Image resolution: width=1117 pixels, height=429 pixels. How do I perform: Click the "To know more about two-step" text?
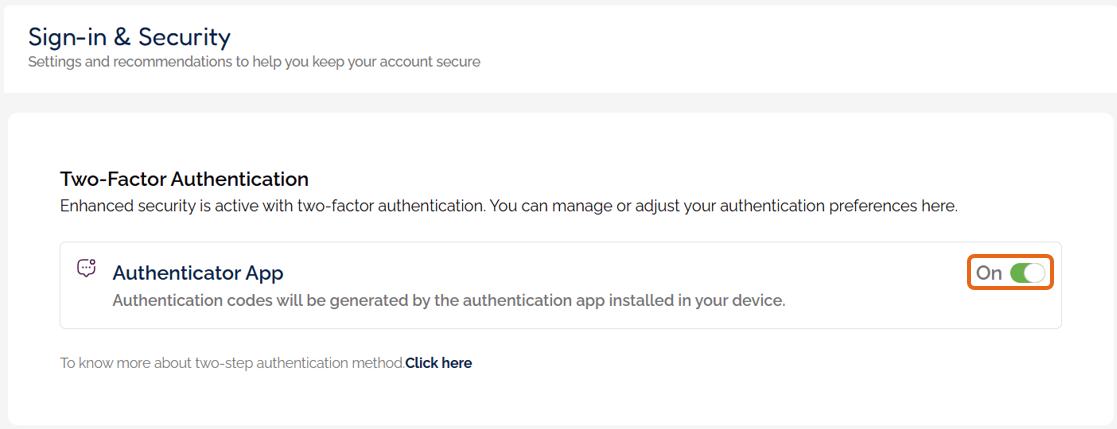click(x=231, y=363)
